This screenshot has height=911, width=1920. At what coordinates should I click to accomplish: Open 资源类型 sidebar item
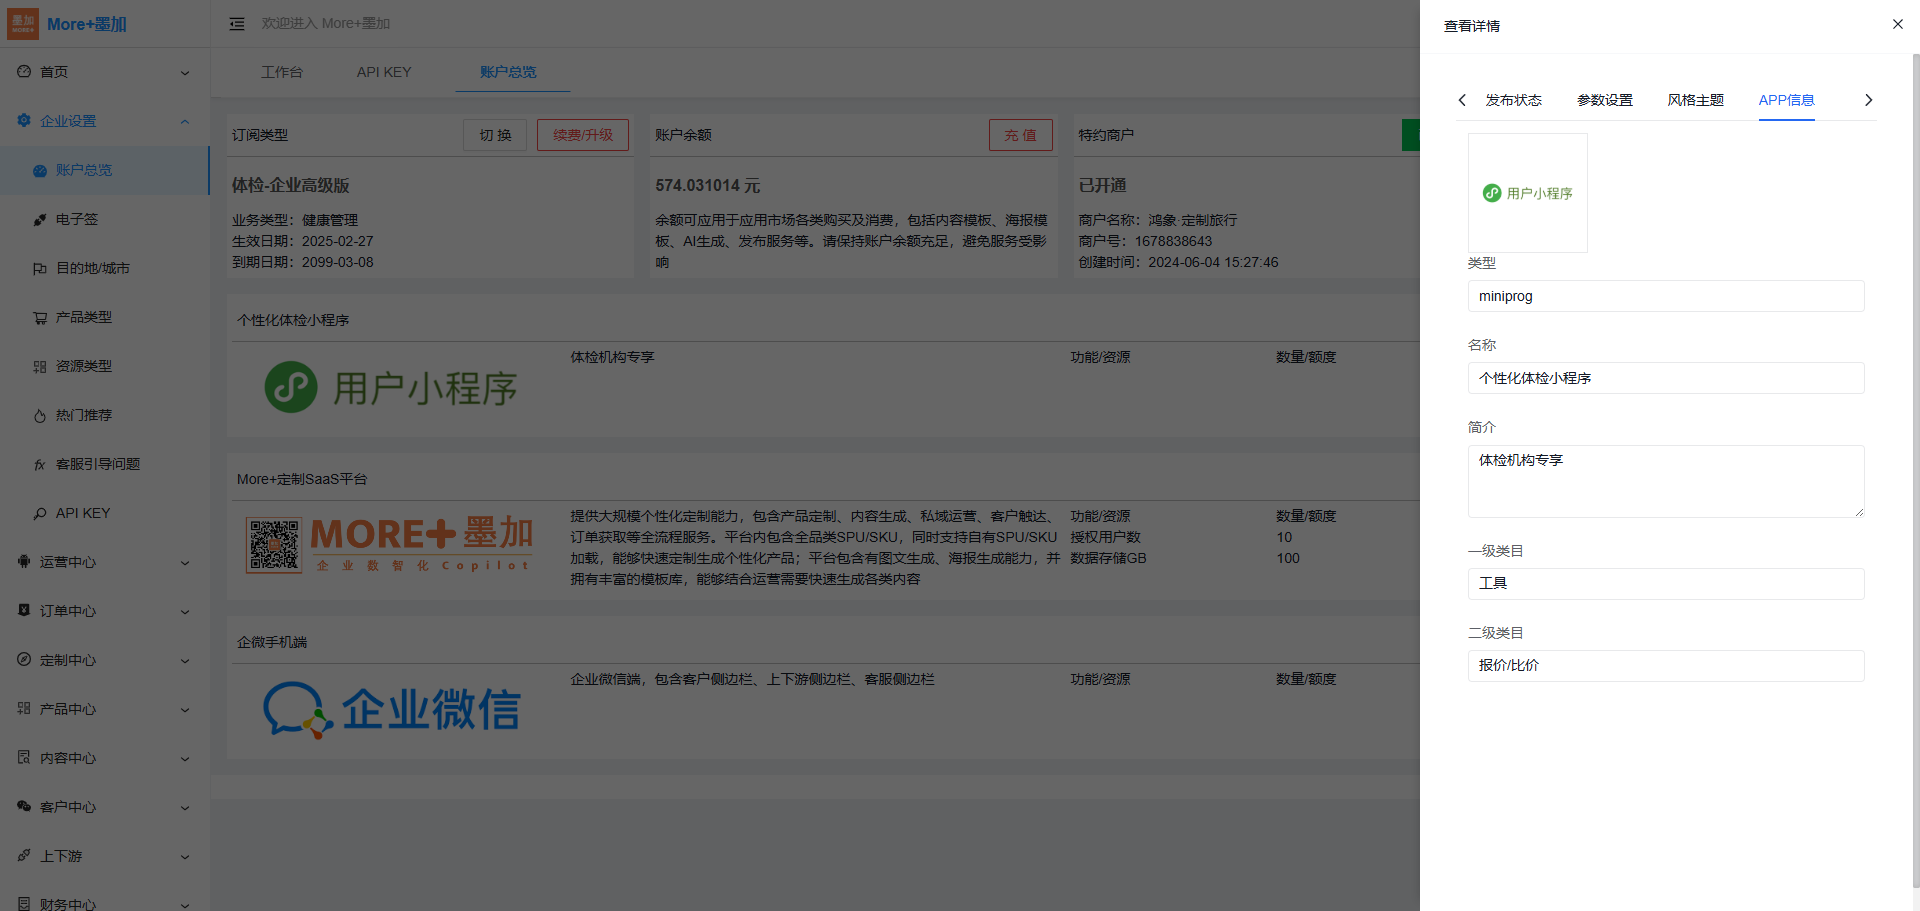click(84, 366)
